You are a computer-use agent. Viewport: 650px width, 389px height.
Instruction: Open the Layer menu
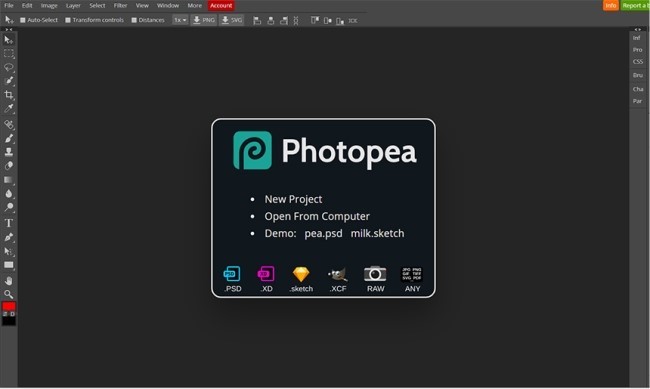click(x=73, y=5)
